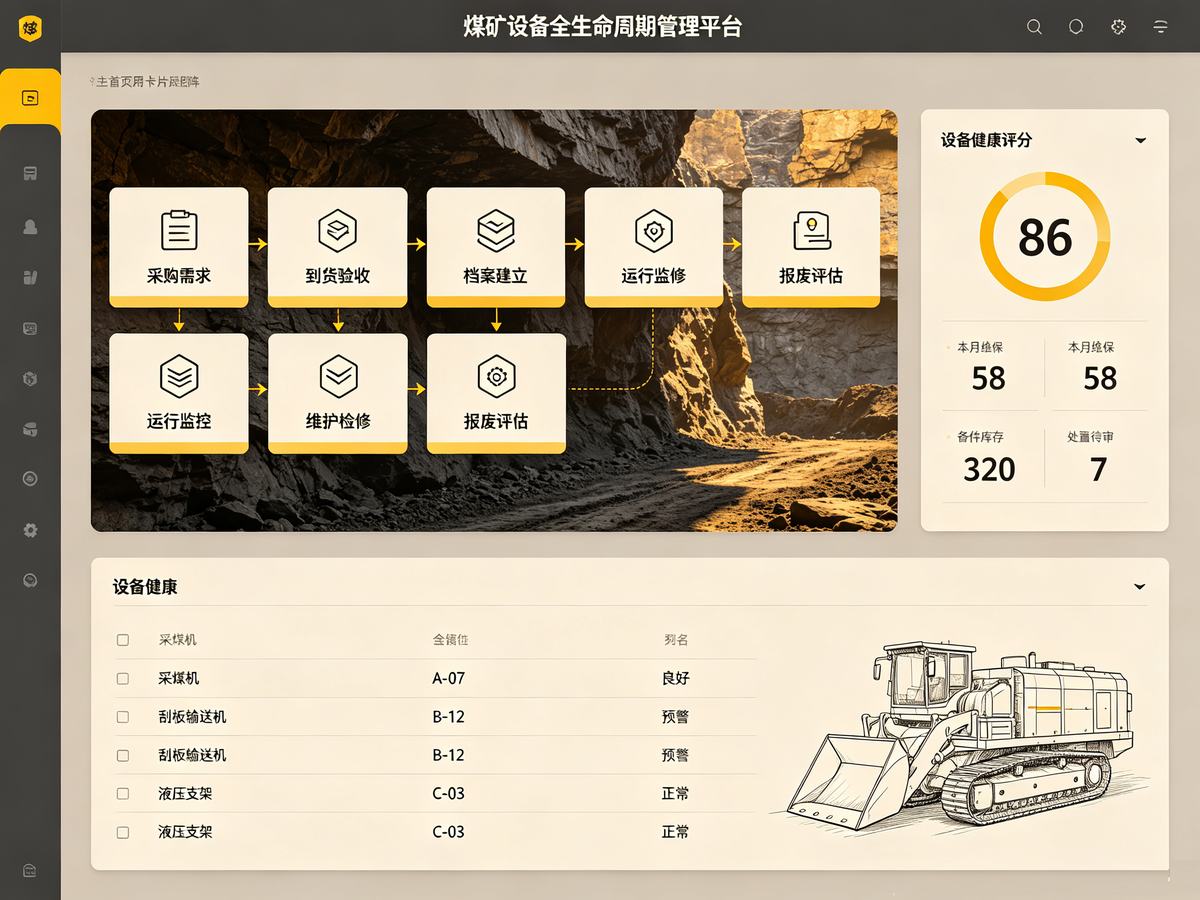Click the hexagon icon on 维护检修 card
1200x900 pixels.
(x=338, y=376)
